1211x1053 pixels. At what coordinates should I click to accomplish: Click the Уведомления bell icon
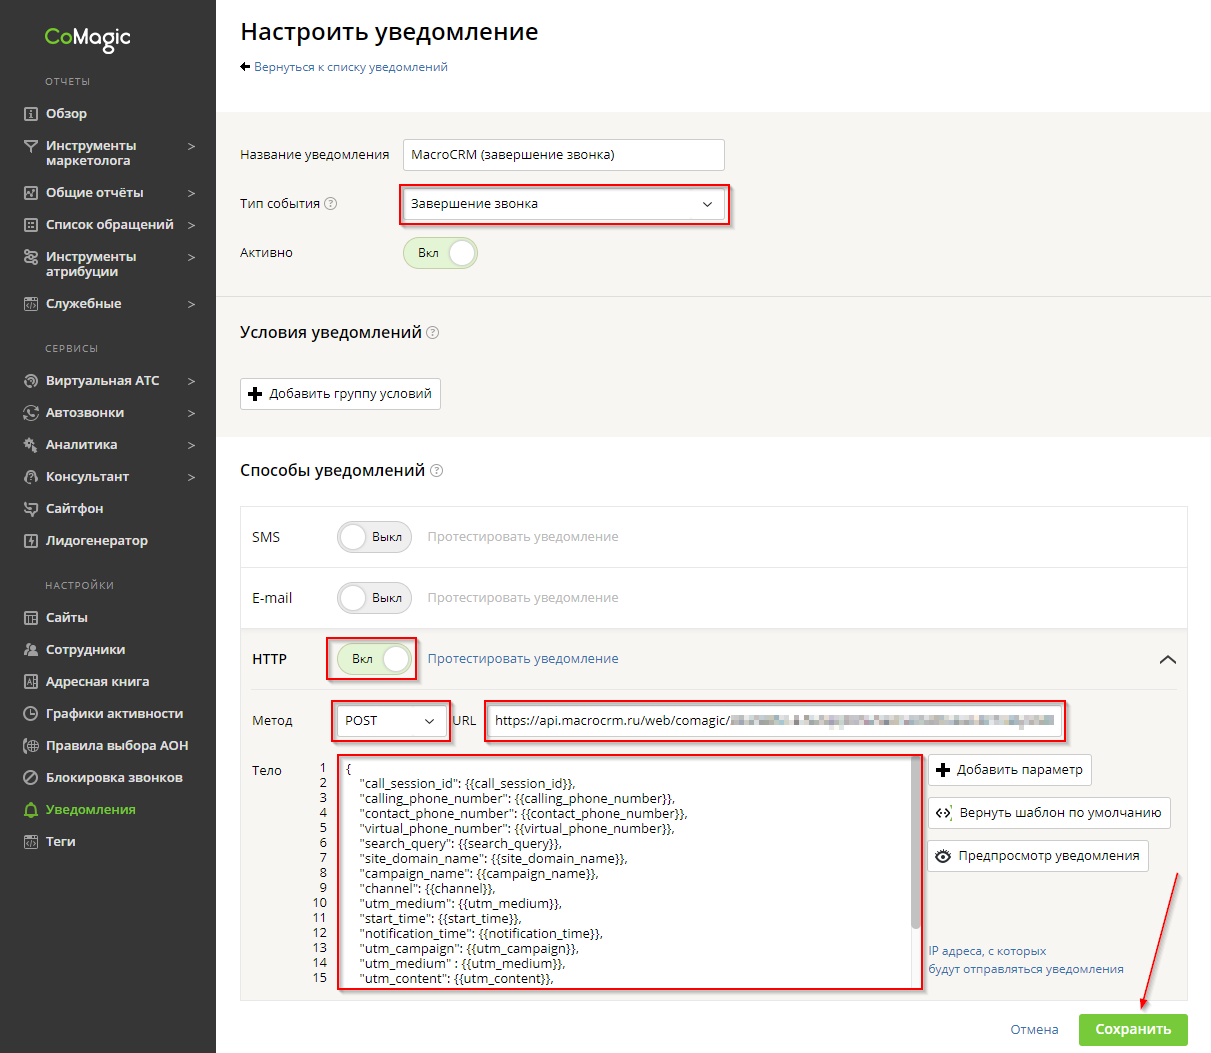click(31, 810)
